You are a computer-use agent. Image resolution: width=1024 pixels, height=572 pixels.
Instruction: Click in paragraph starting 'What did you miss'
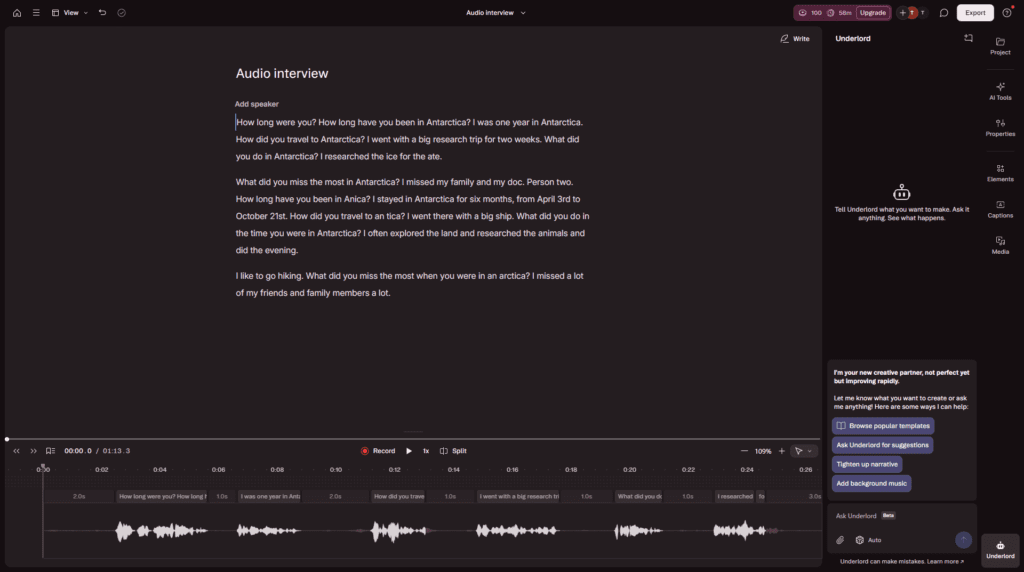click(412, 216)
